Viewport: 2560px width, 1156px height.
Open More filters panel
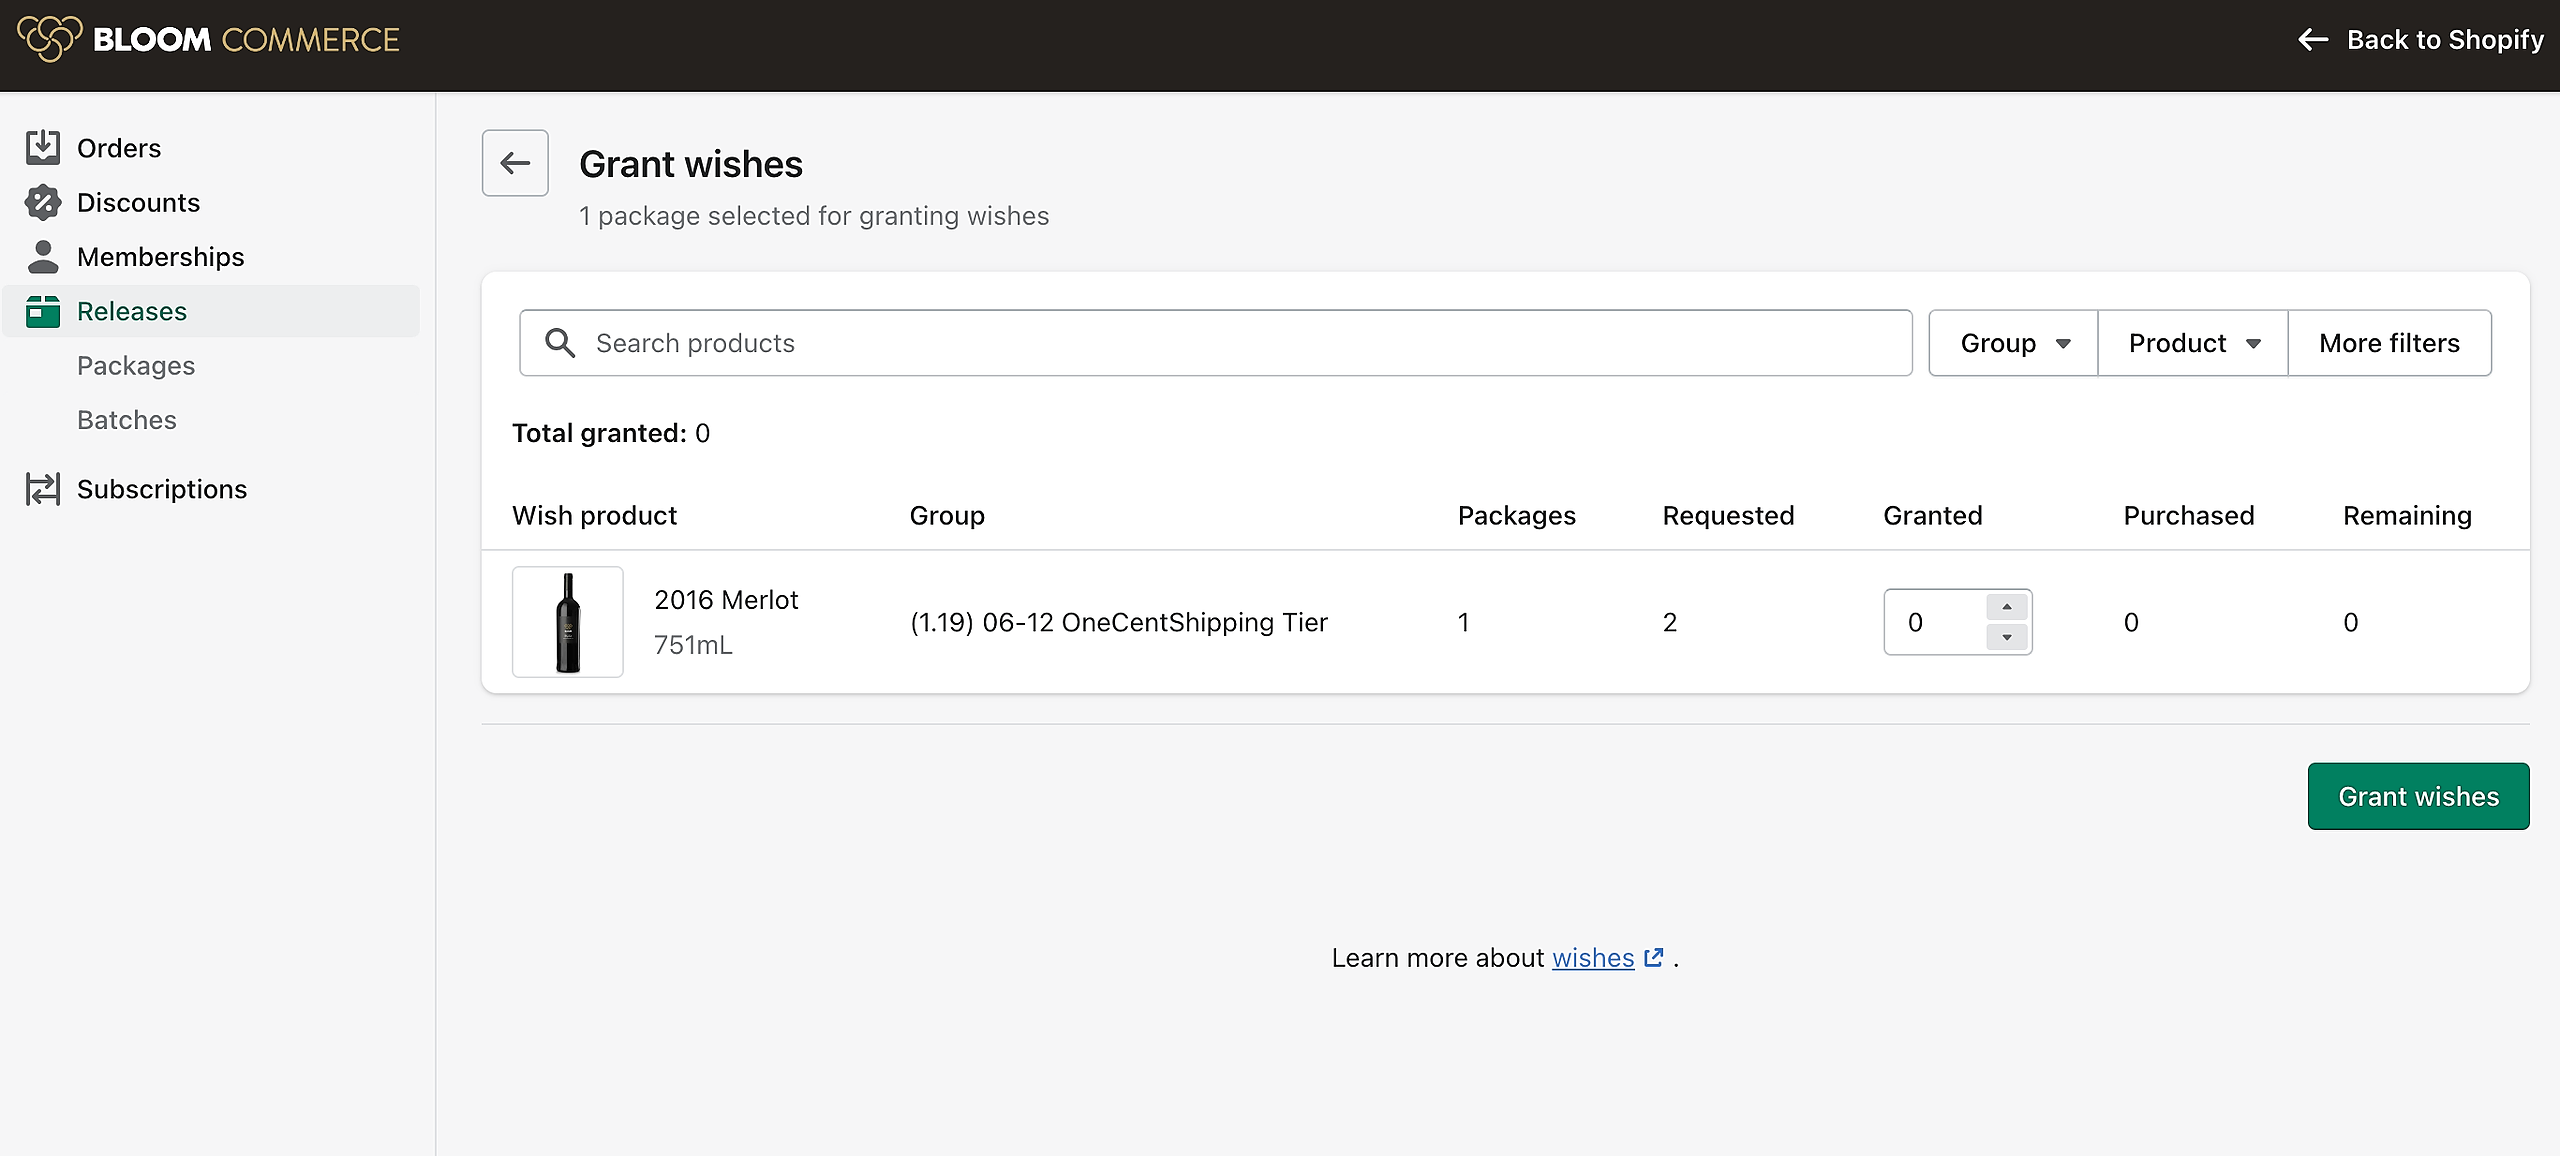(x=2389, y=343)
